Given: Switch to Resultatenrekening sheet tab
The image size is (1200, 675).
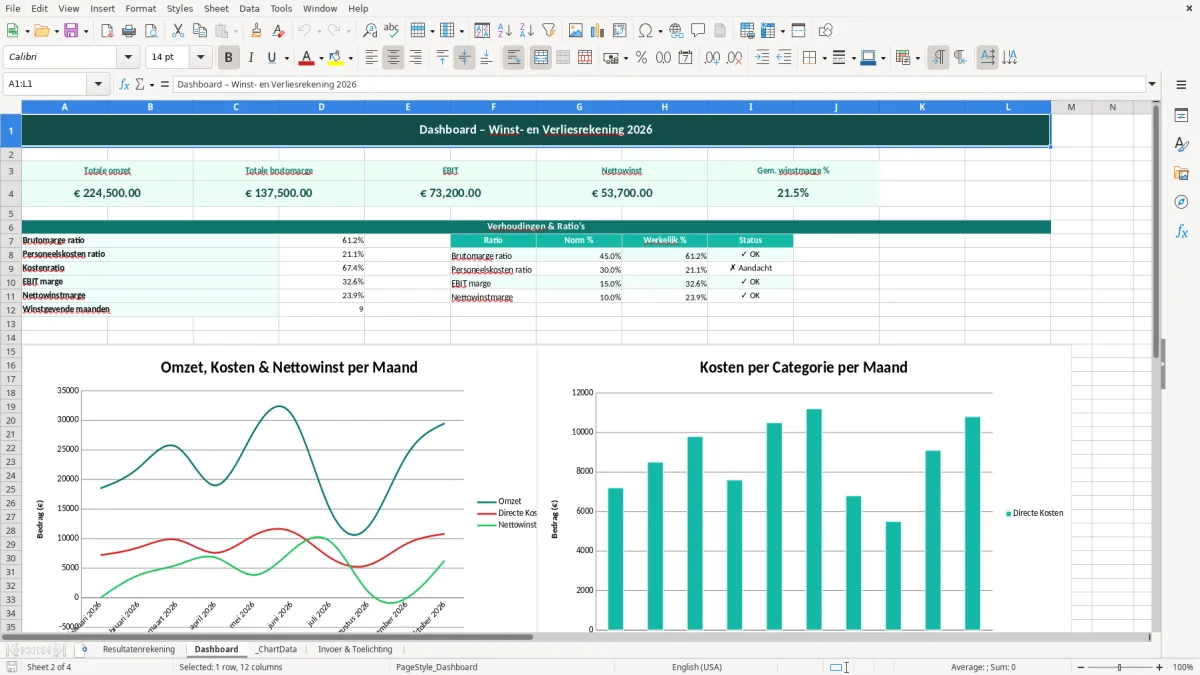Looking at the screenshot, I should [138, 649].
